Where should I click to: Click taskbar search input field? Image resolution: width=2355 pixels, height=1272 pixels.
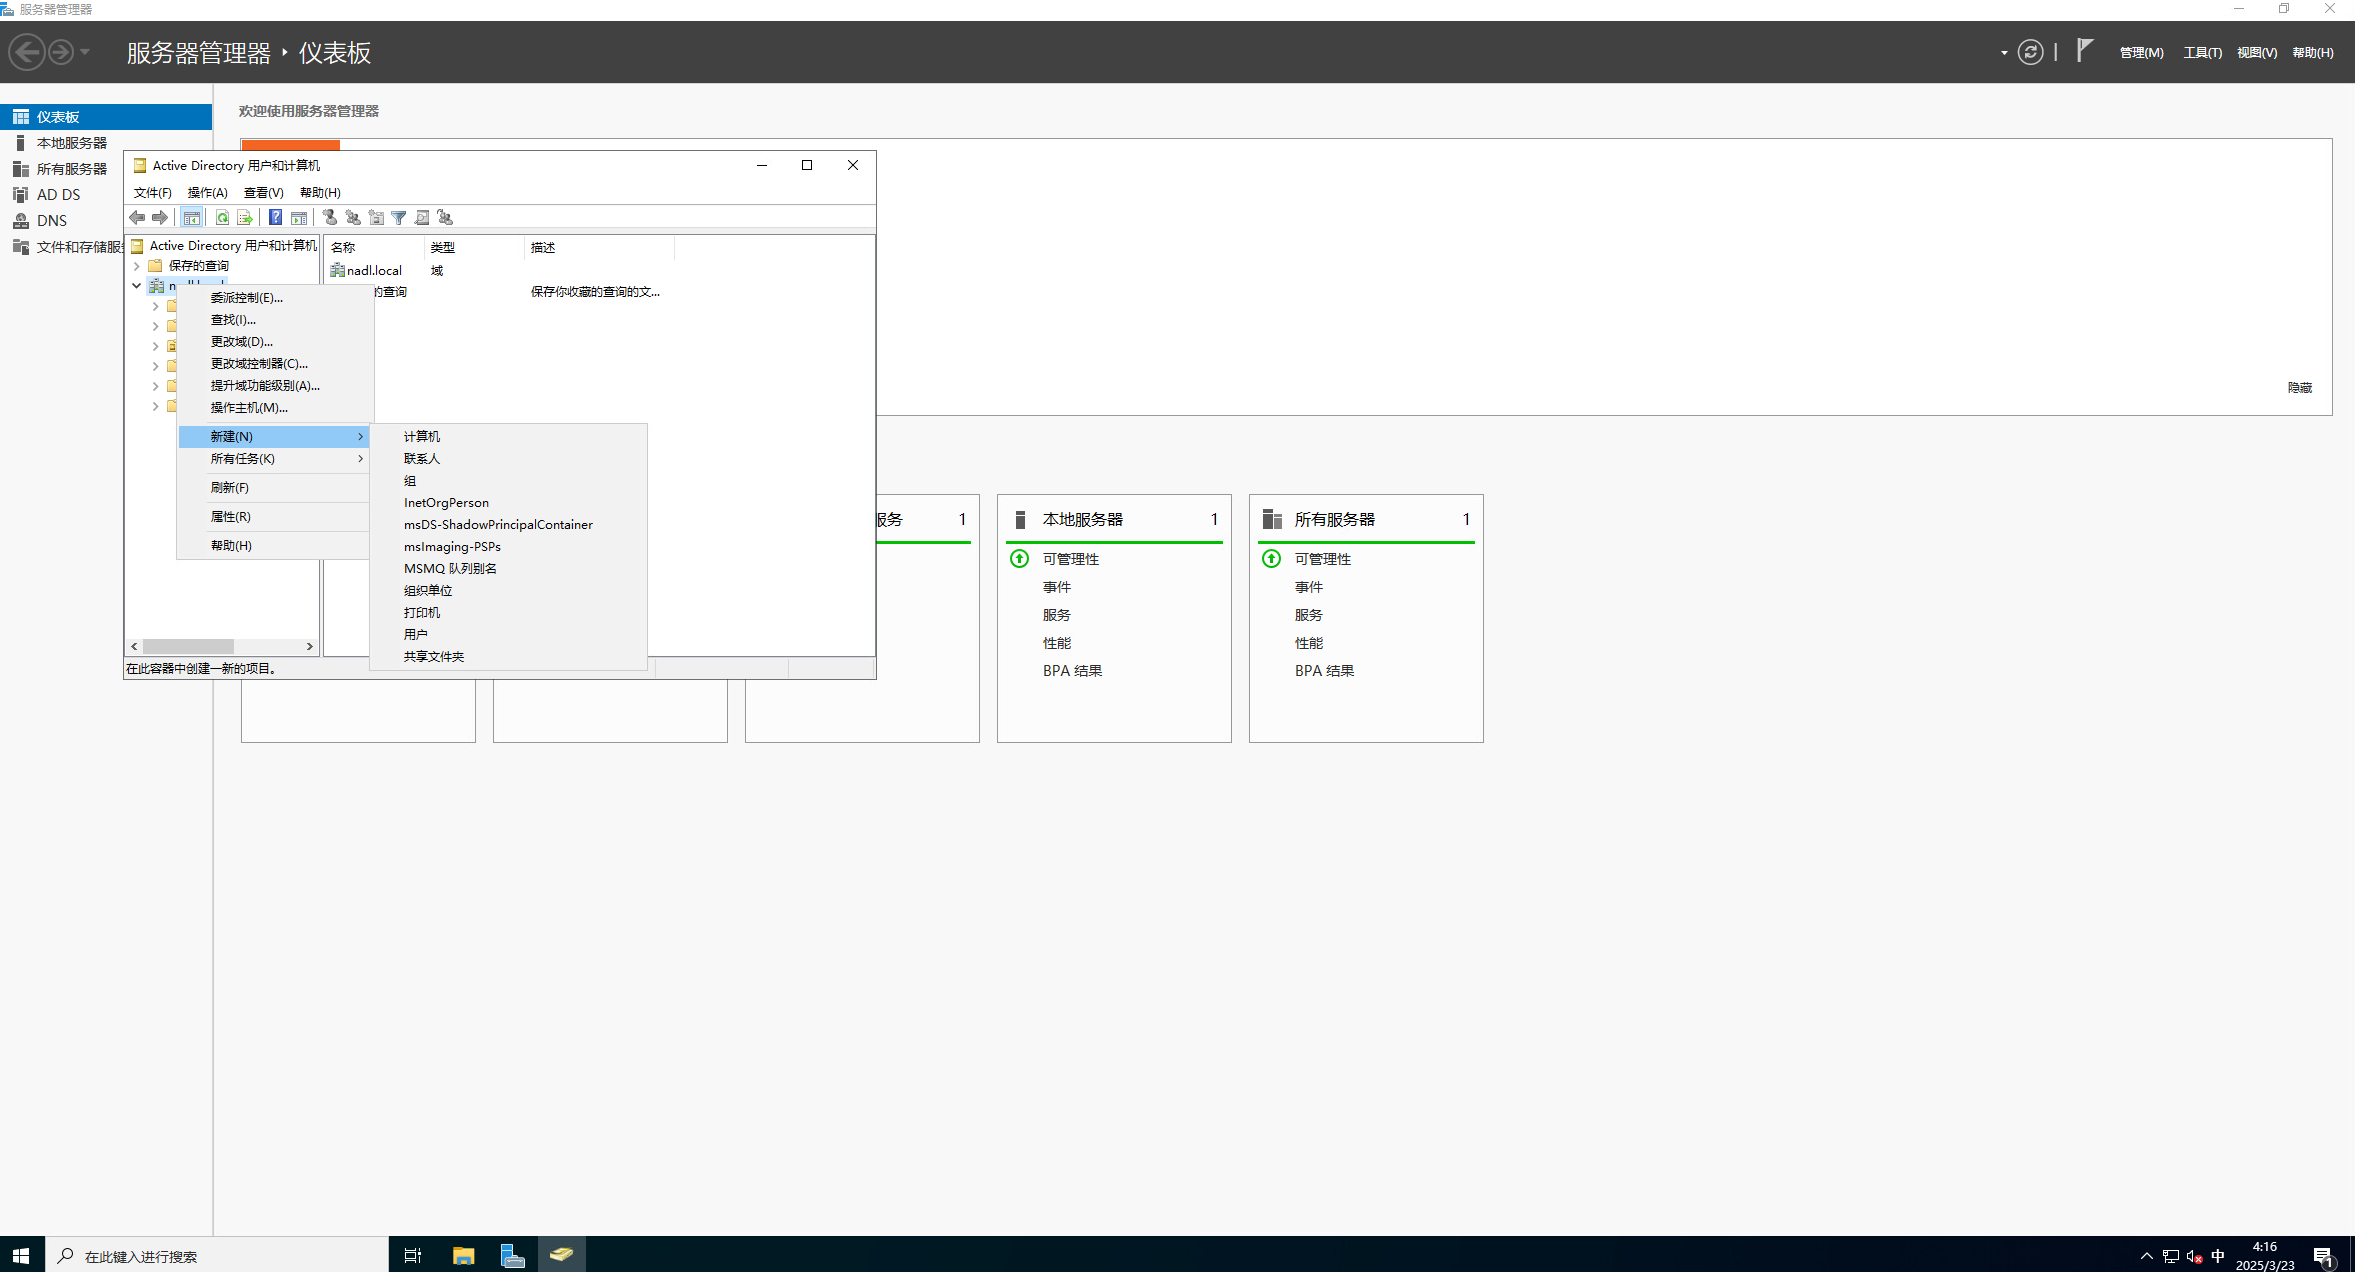pos(217,1255)
